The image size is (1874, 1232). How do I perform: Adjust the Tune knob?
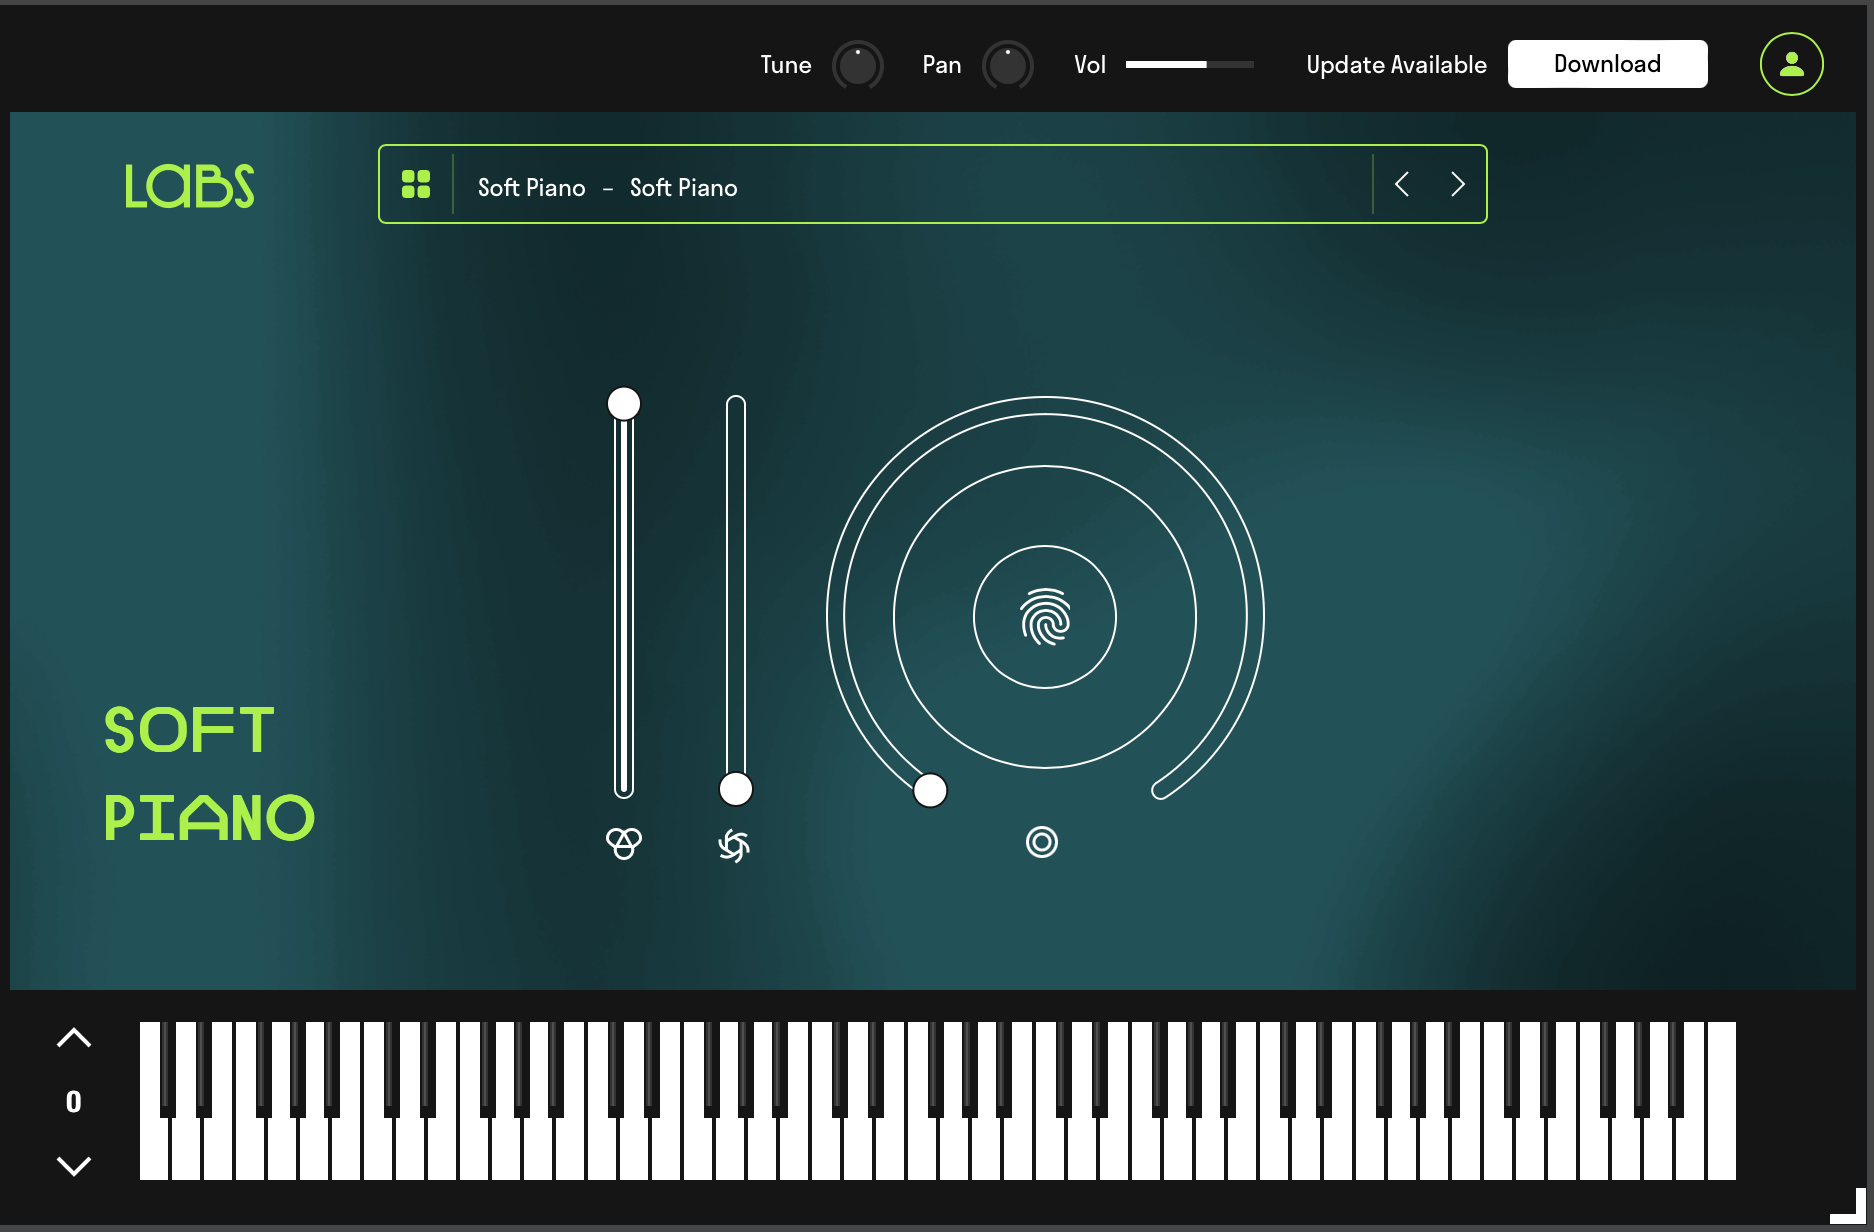tap(858, 66)
